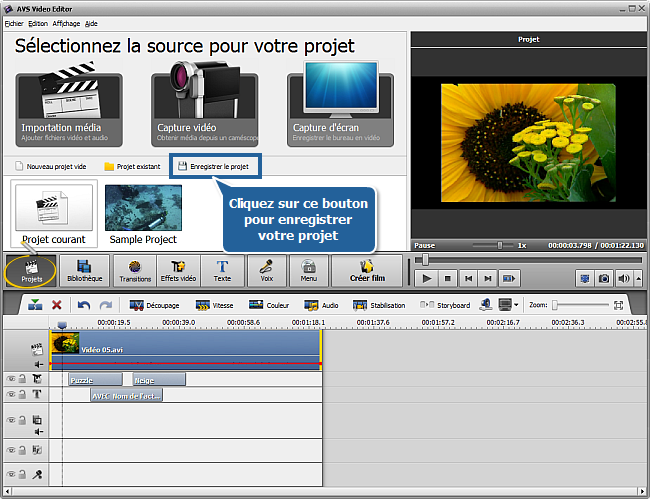Go to previous frame in preview
This screenshot has height=499, width=650.
[468, 279]
